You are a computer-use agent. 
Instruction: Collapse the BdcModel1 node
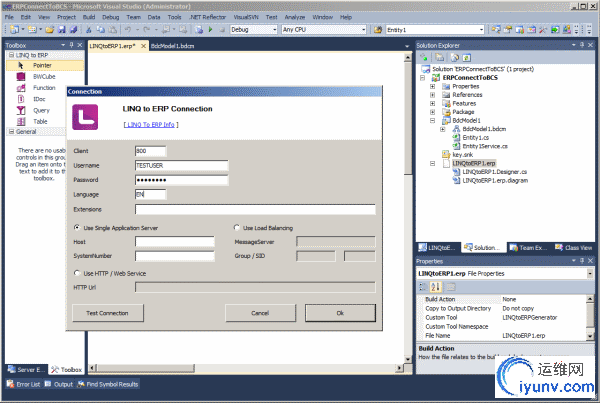pyautogui.click(x=432, y=120)
